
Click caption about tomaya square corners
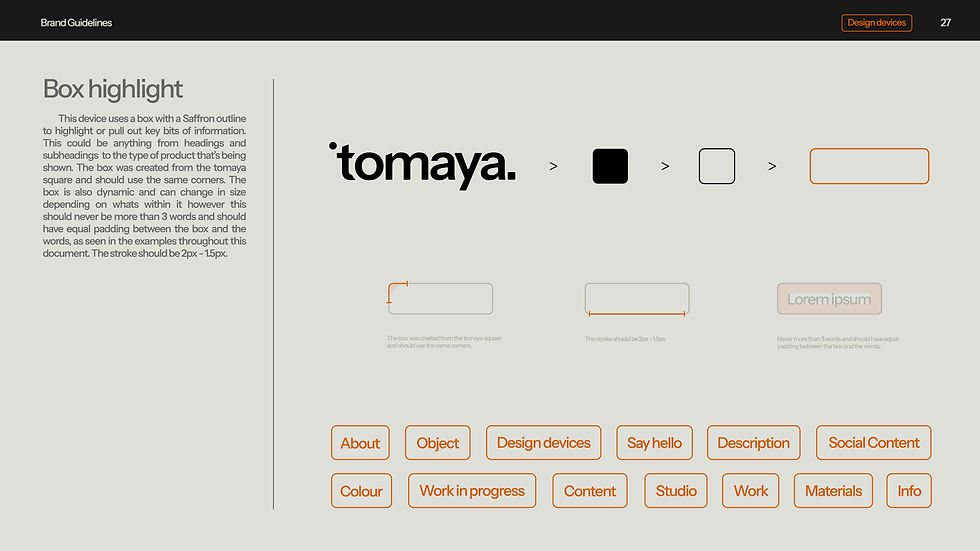(x=444, y=342)
